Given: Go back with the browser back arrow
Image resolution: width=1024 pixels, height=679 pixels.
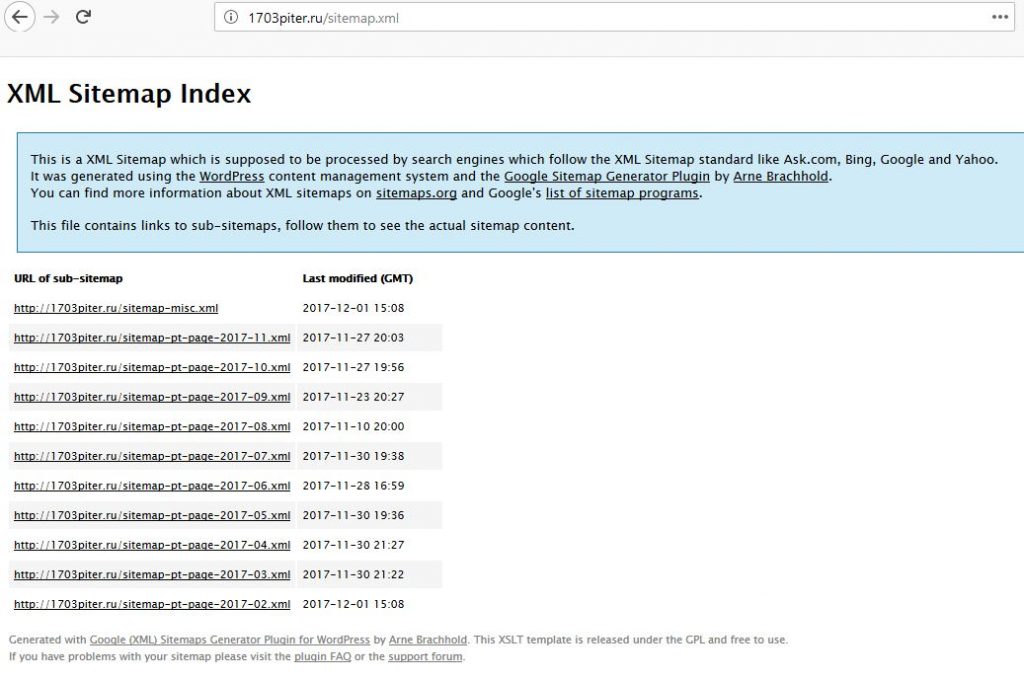Looking at the screenshot, I should click(x=20, y=17).
